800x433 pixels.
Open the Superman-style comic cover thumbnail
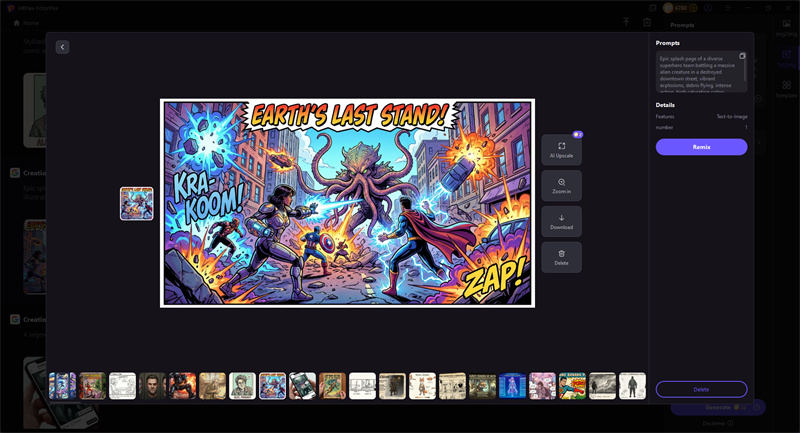click(x=572, y=386)
